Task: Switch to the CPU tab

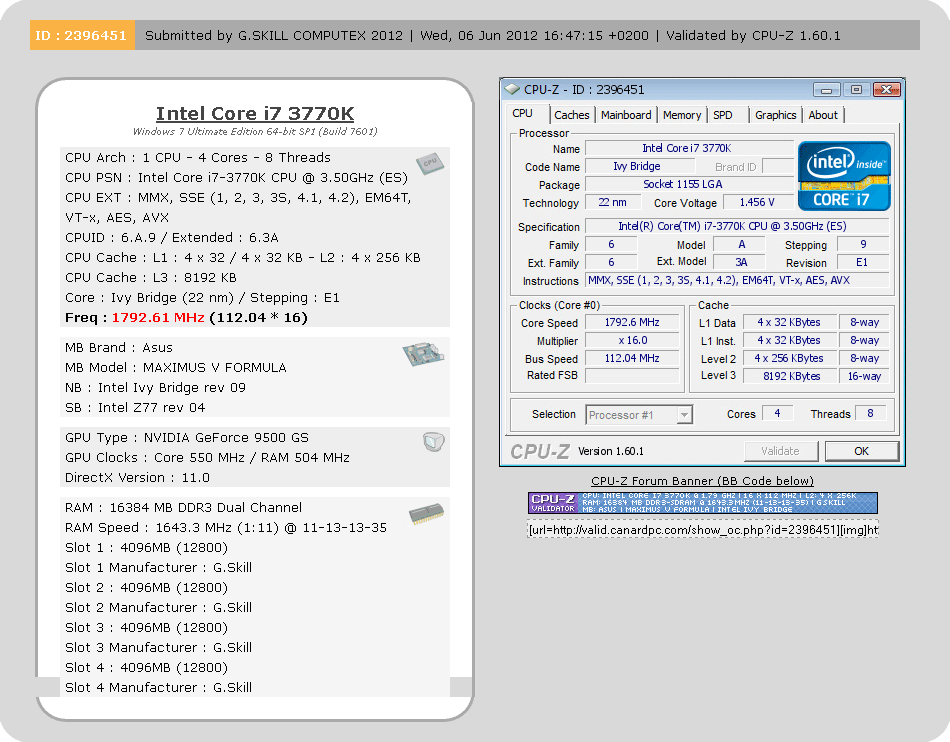Action: pos(522,114)
